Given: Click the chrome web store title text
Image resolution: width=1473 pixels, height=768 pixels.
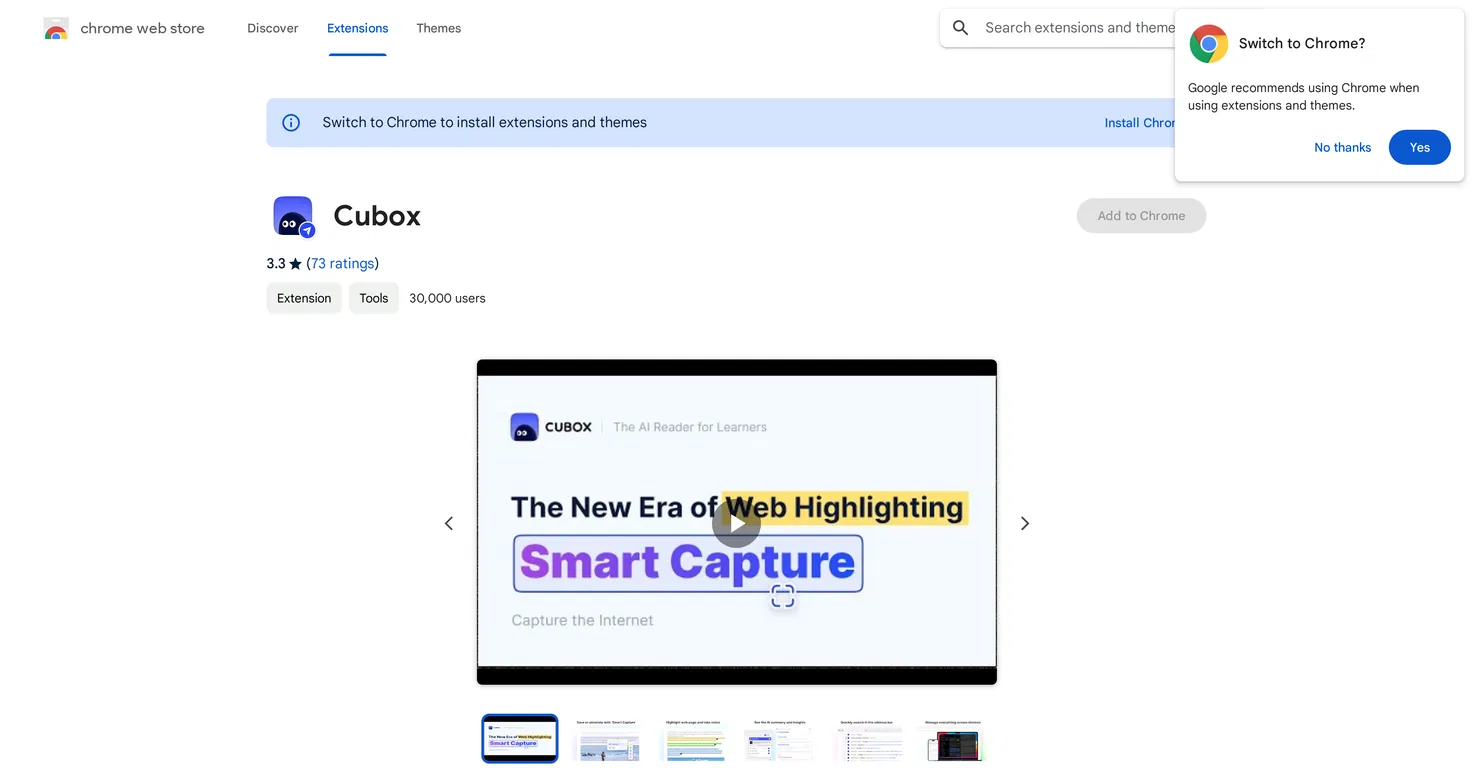Looking at the screenshot, I should click(x=142, y=28).
